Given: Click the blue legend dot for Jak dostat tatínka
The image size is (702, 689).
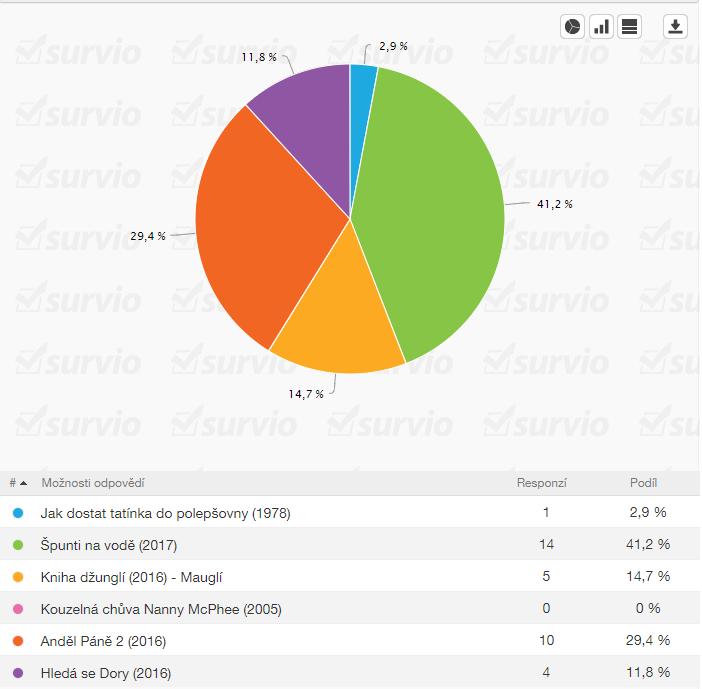Looking at the screenshot, I should pyautogui.click(x=18, y=513).
